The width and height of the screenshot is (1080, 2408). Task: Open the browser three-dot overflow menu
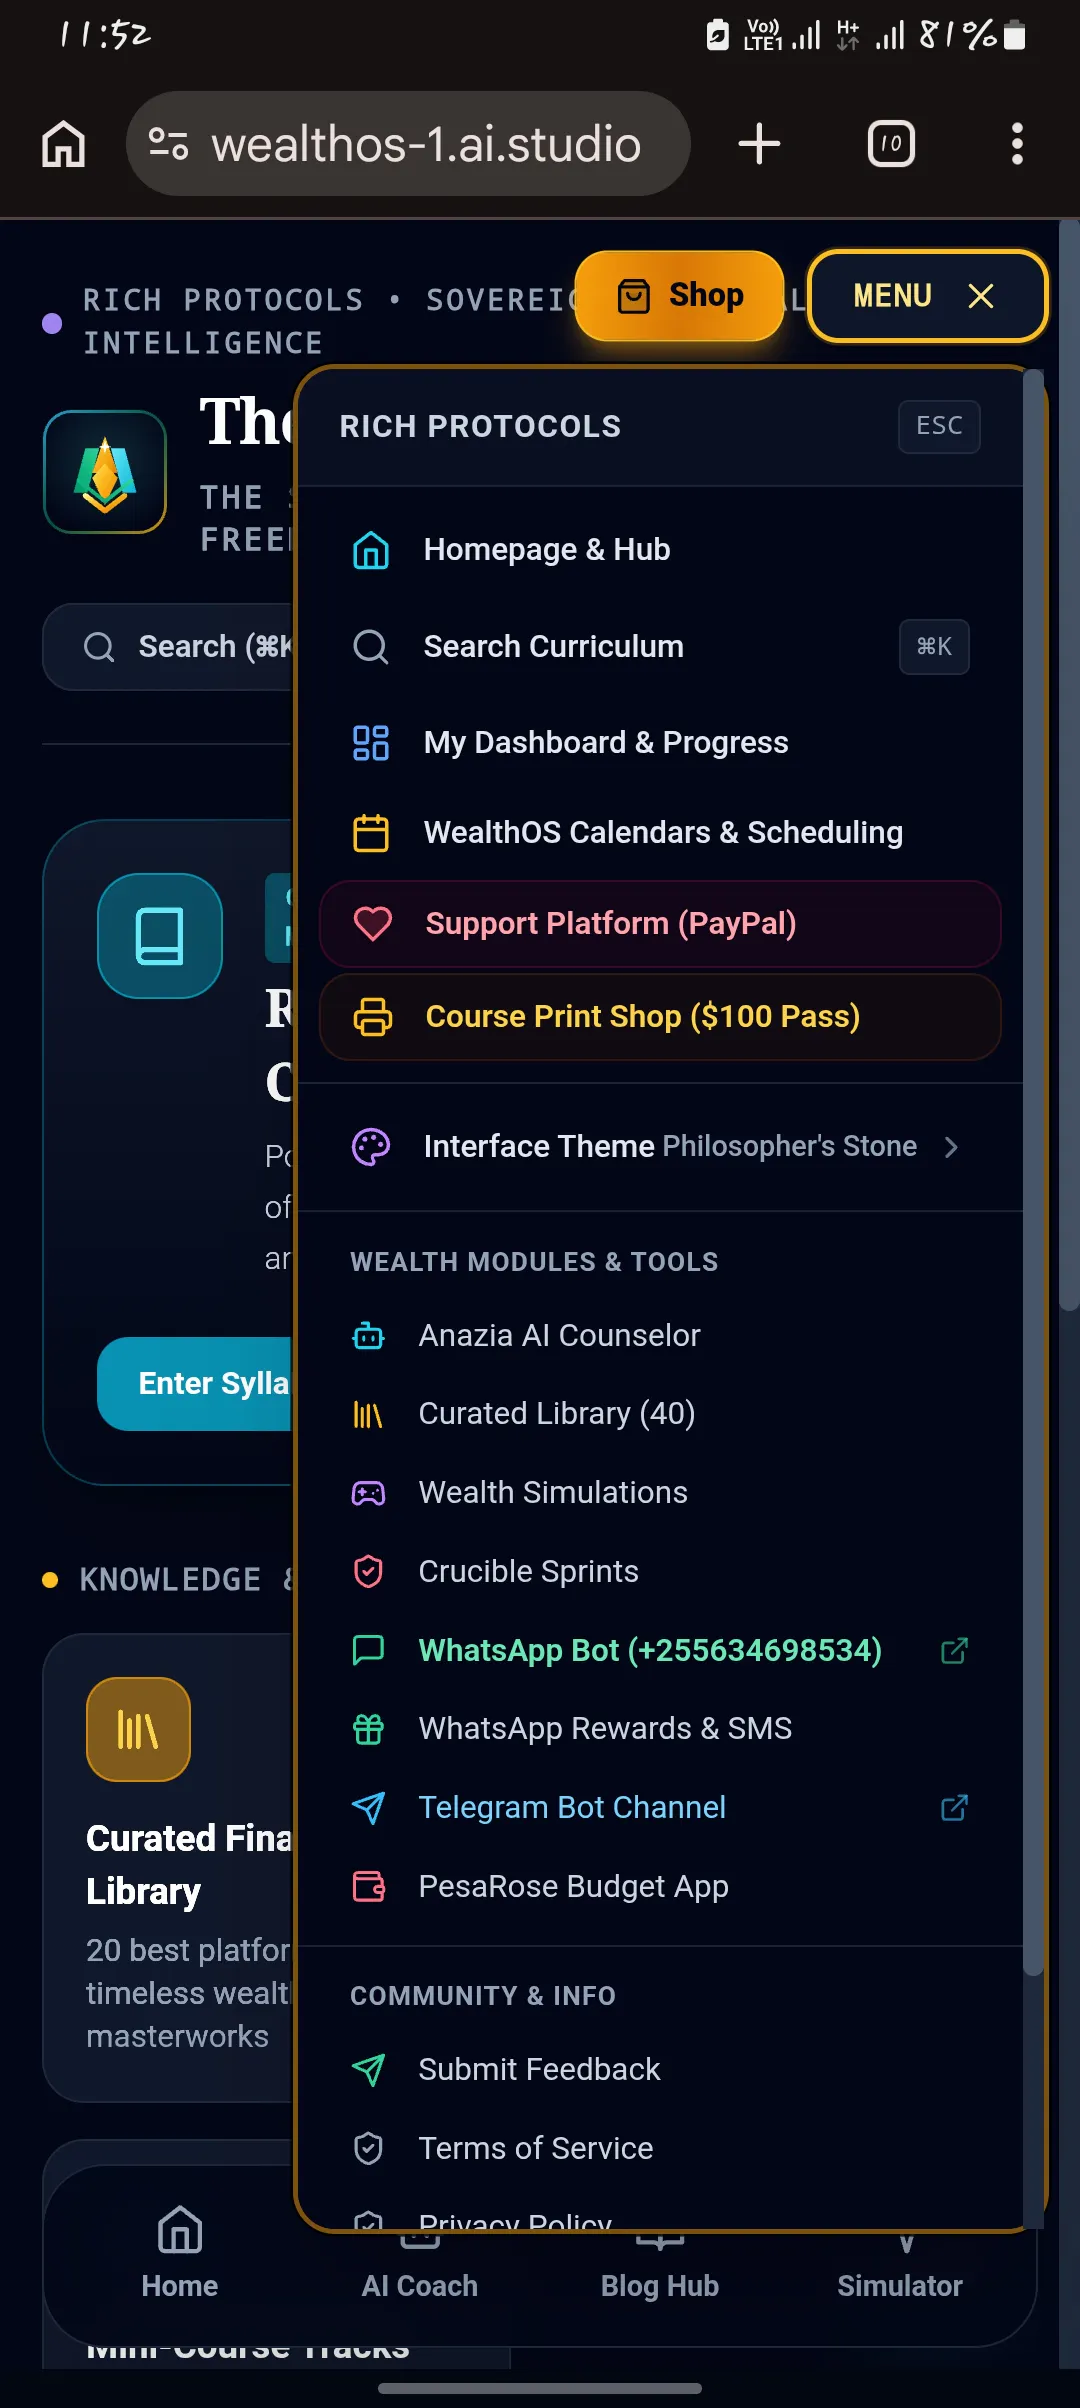tap(1017, 144)
